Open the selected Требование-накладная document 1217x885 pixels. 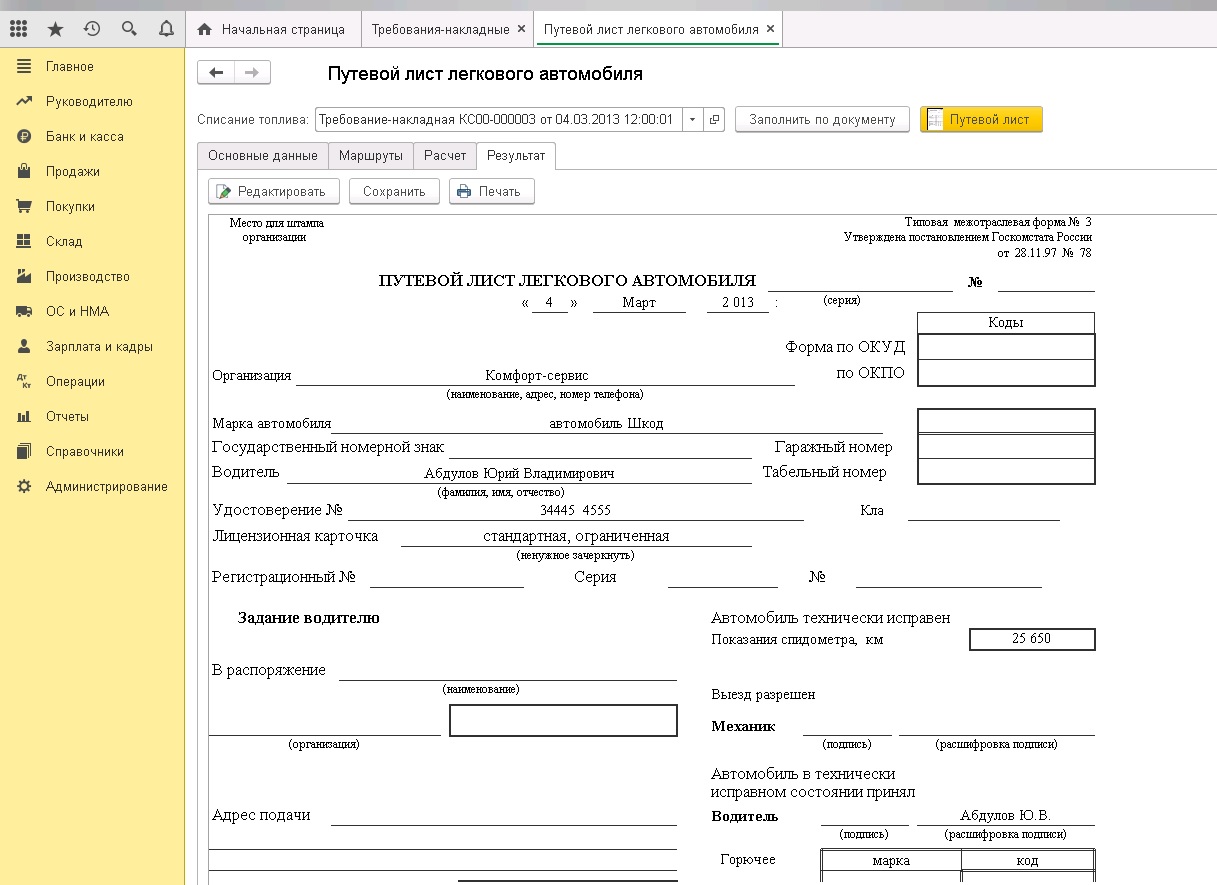pyautogui.click(x=715, y=120)
